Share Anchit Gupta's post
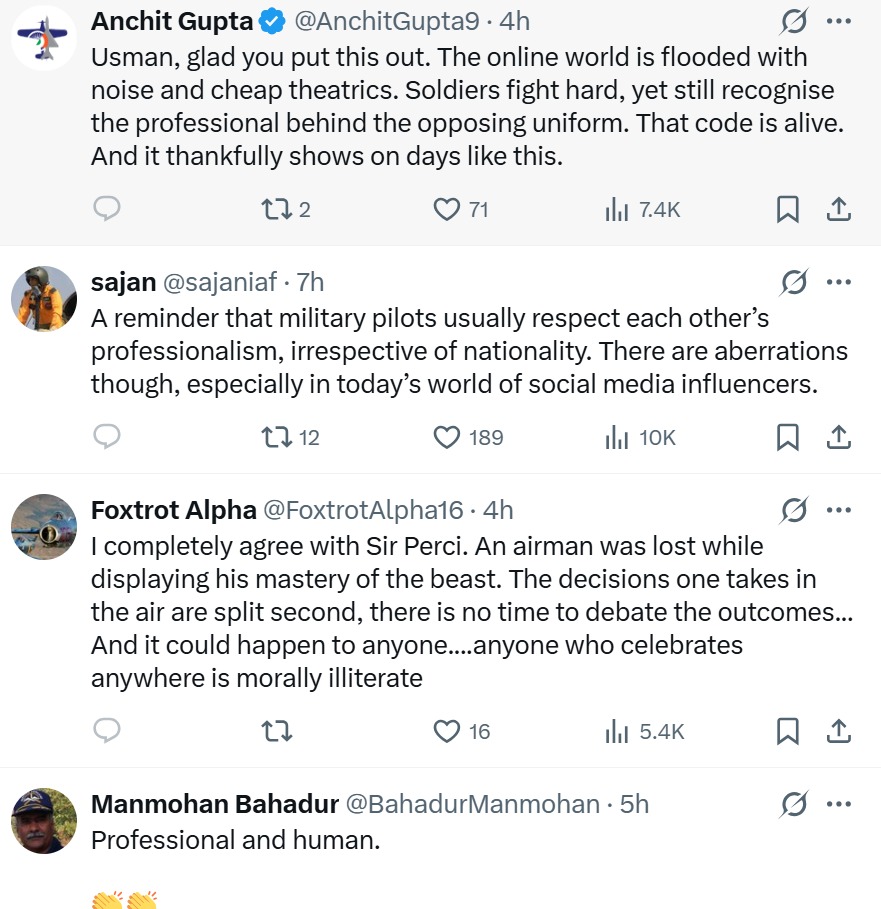881x909 pixels. point(839,209)
